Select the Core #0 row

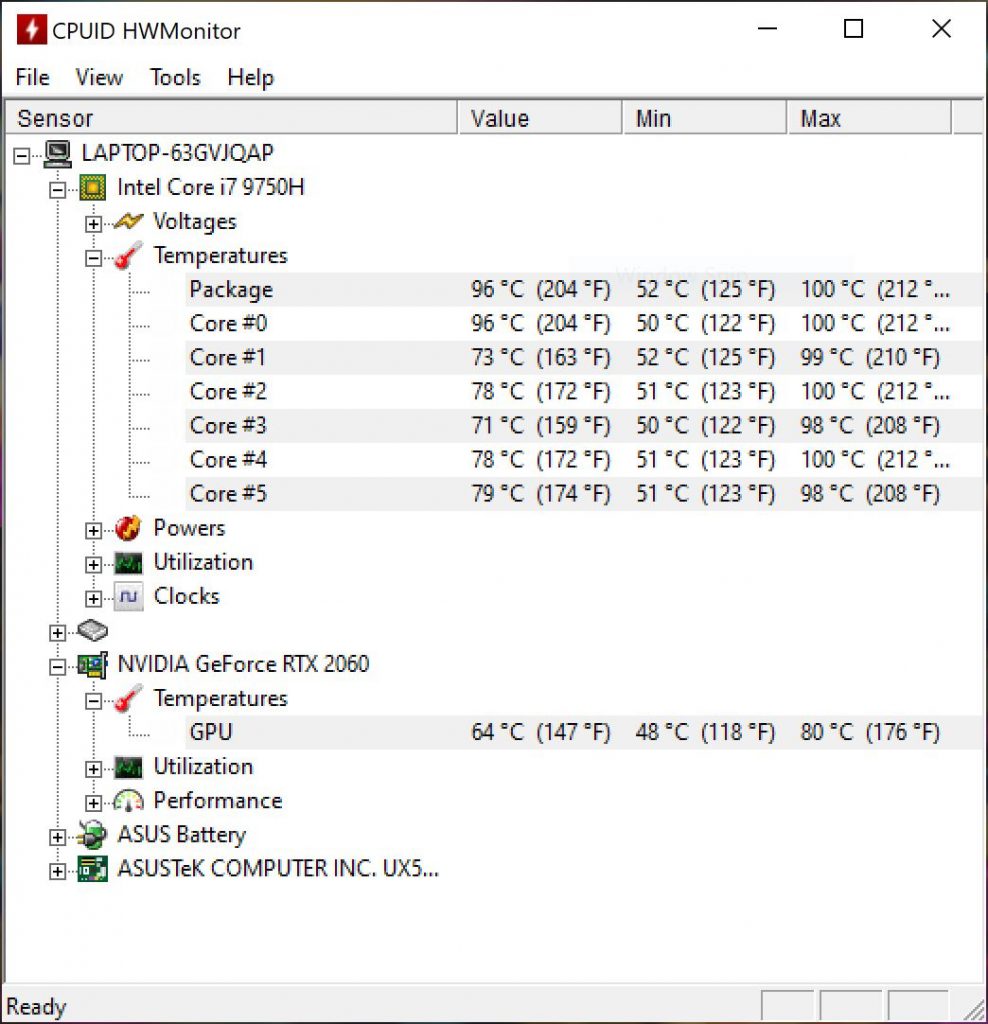pos(584,323)
